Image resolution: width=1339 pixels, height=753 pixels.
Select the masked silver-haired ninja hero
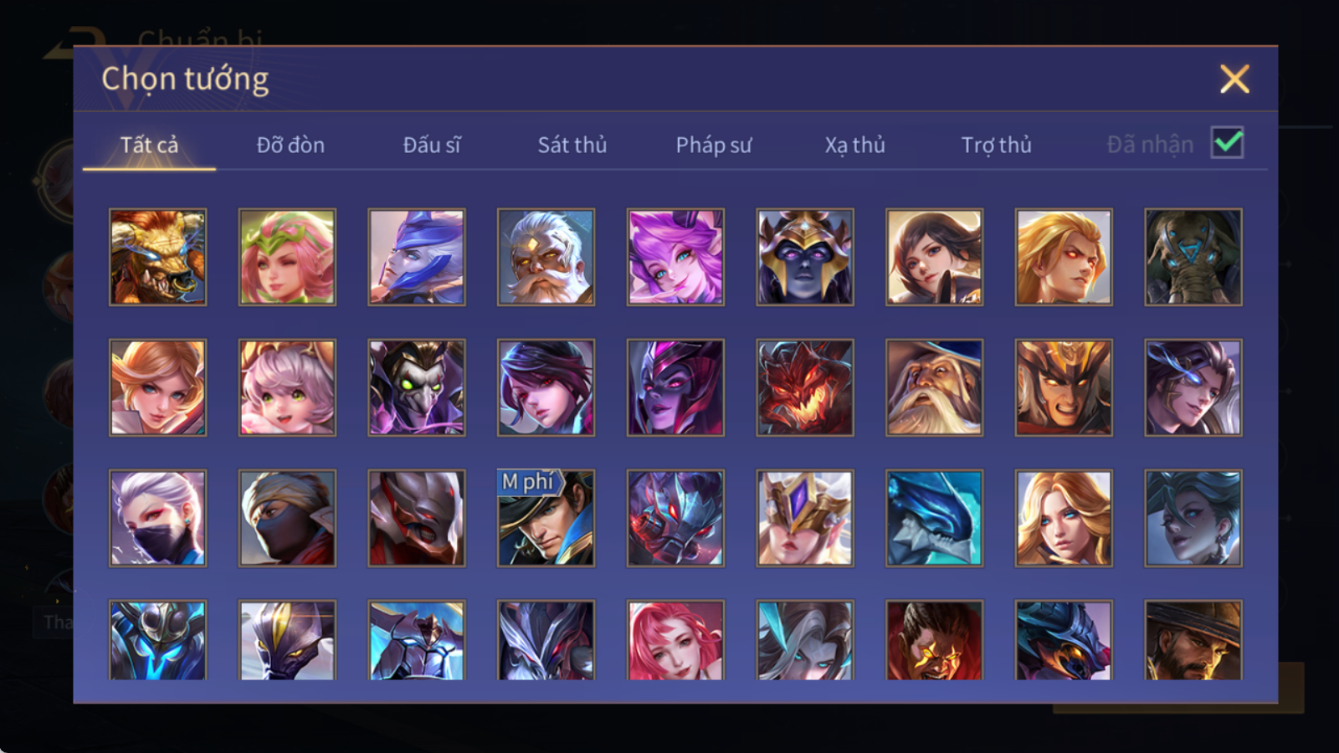[x=158, y=518]
